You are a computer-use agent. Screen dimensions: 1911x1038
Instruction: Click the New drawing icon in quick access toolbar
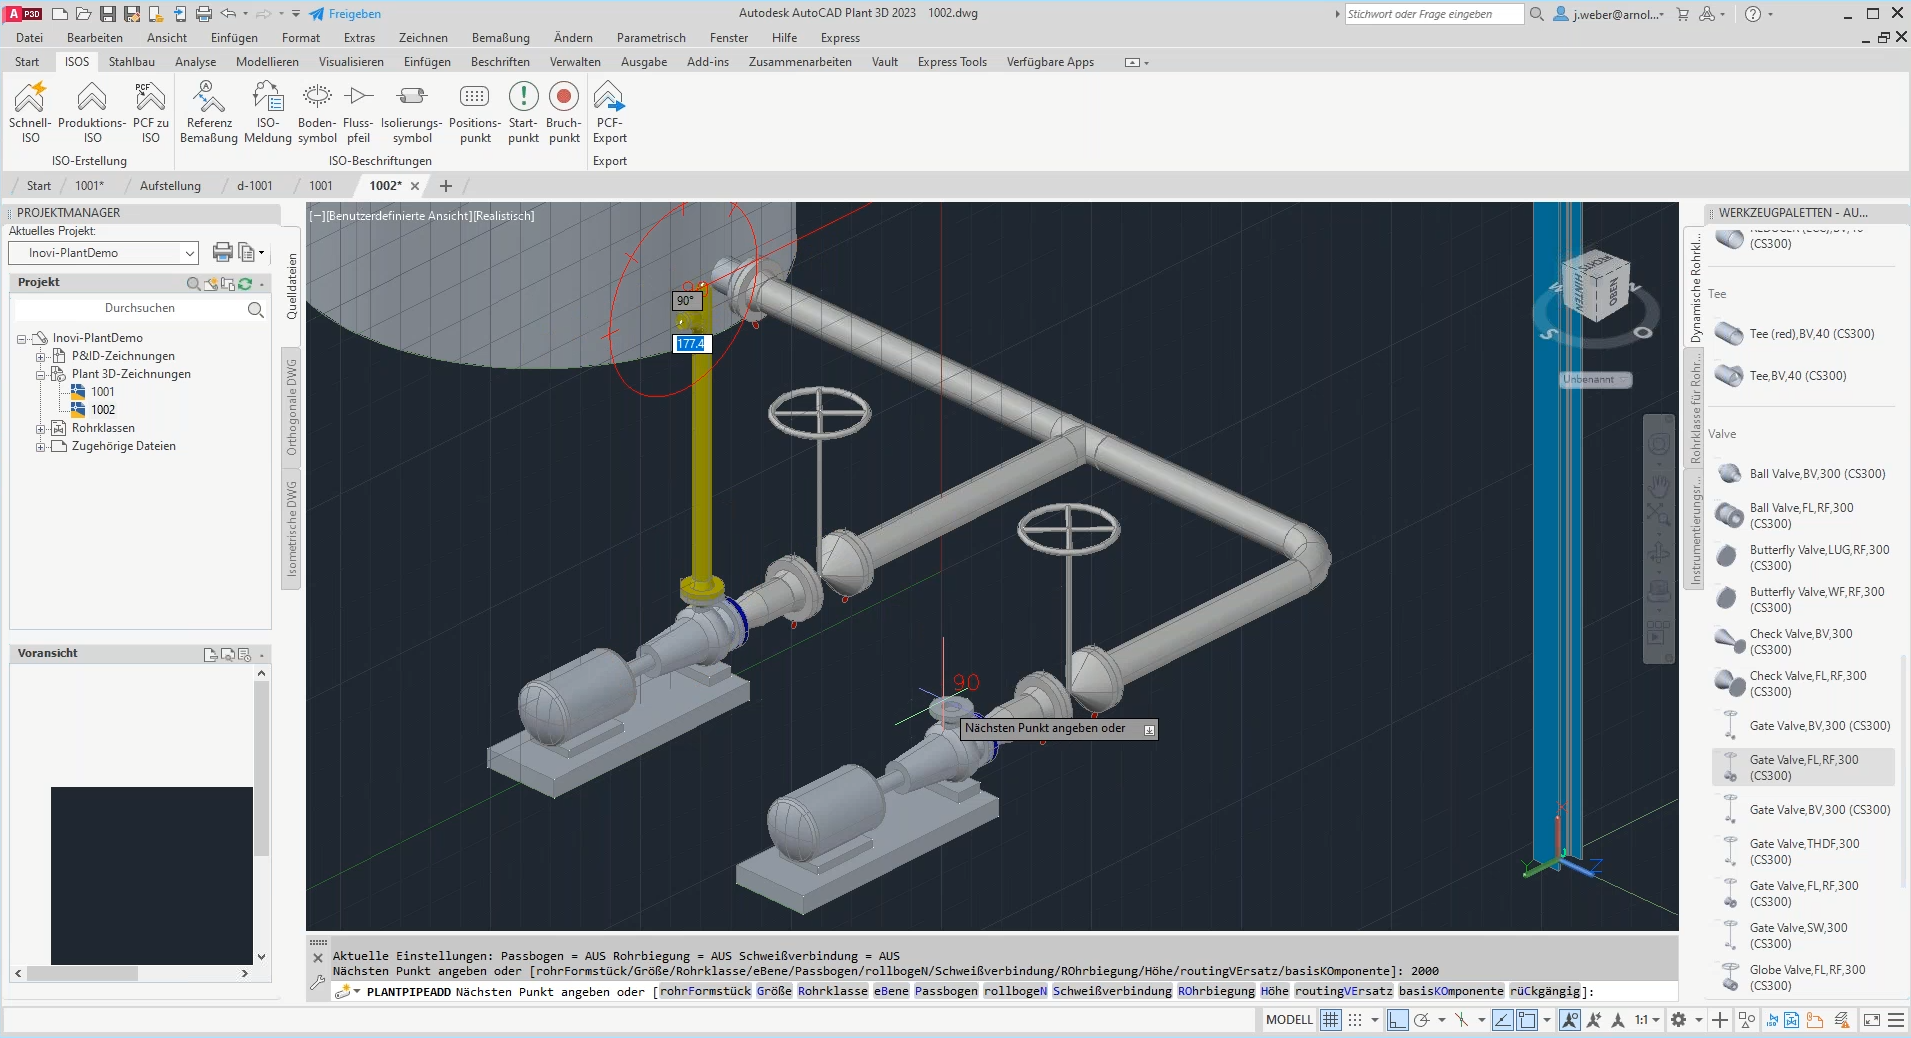coord(59,14)
